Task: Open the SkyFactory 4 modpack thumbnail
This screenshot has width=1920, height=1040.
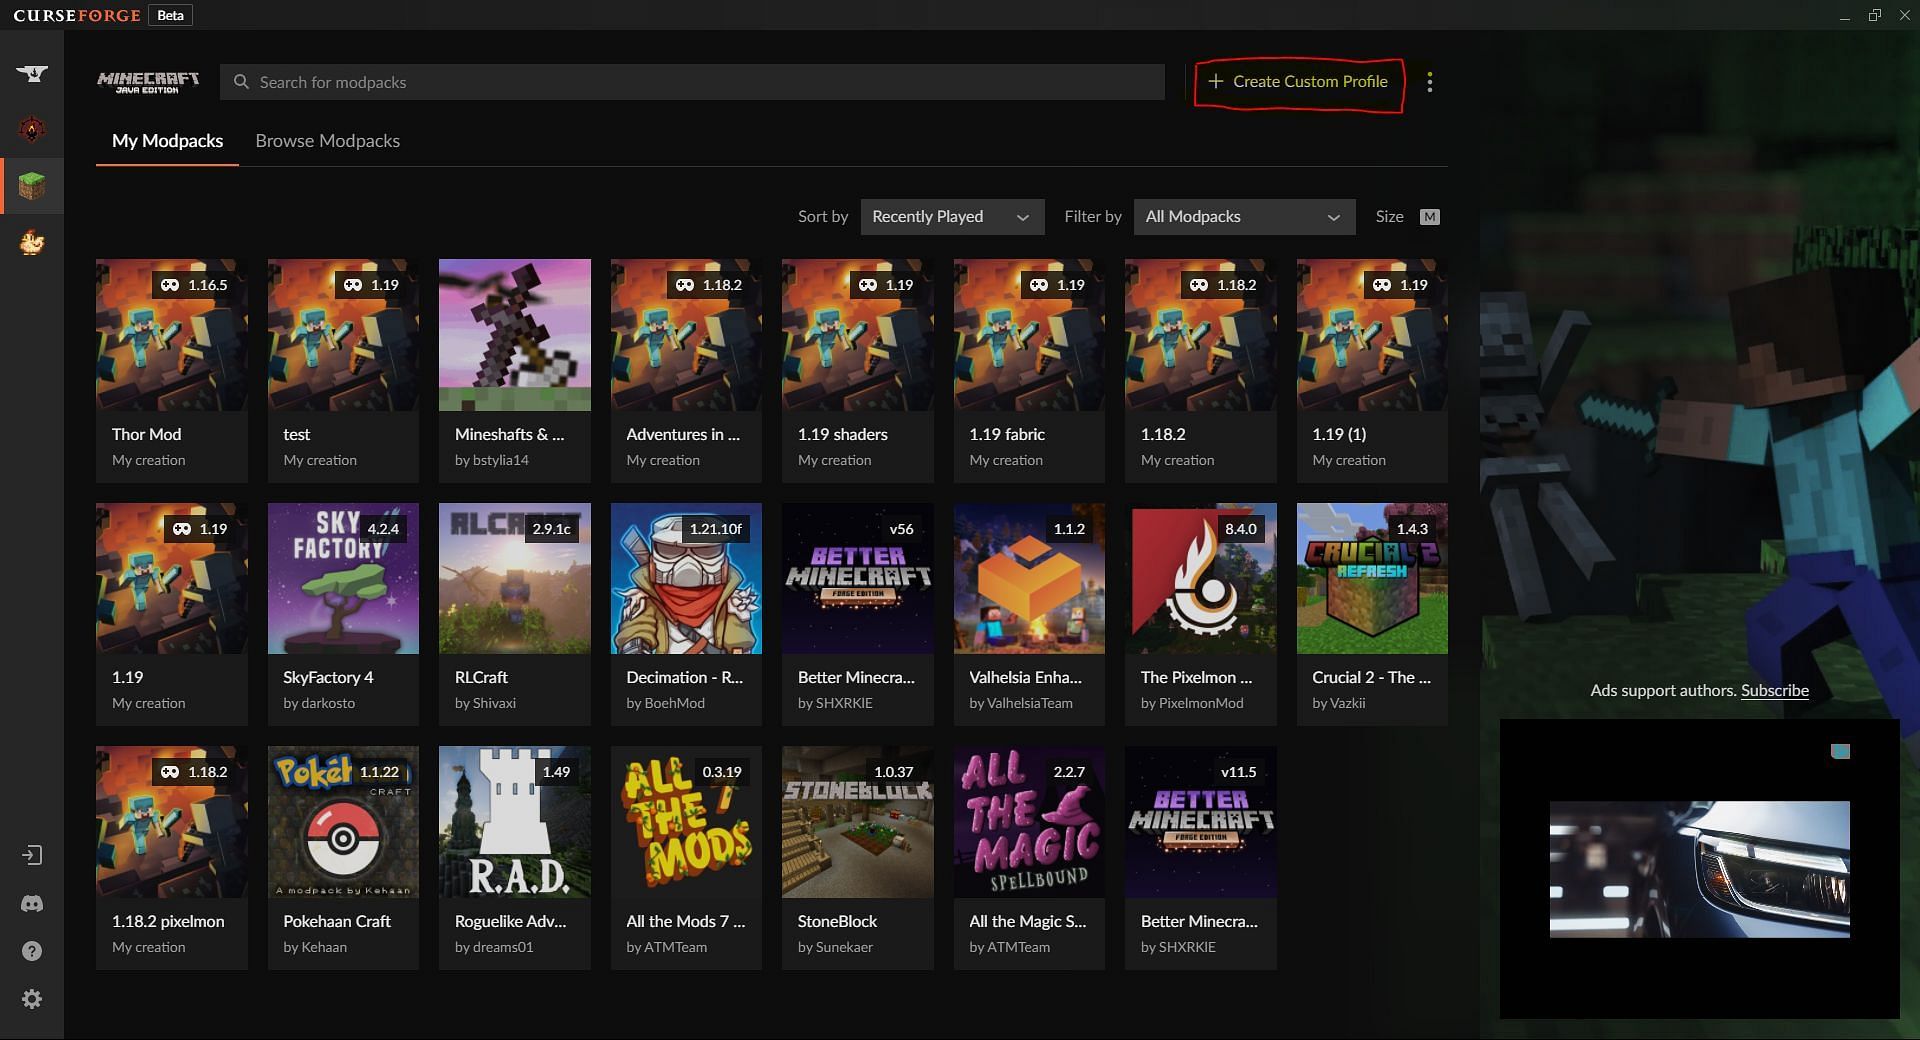Action: pyautogui.click(x=343, y=578)
